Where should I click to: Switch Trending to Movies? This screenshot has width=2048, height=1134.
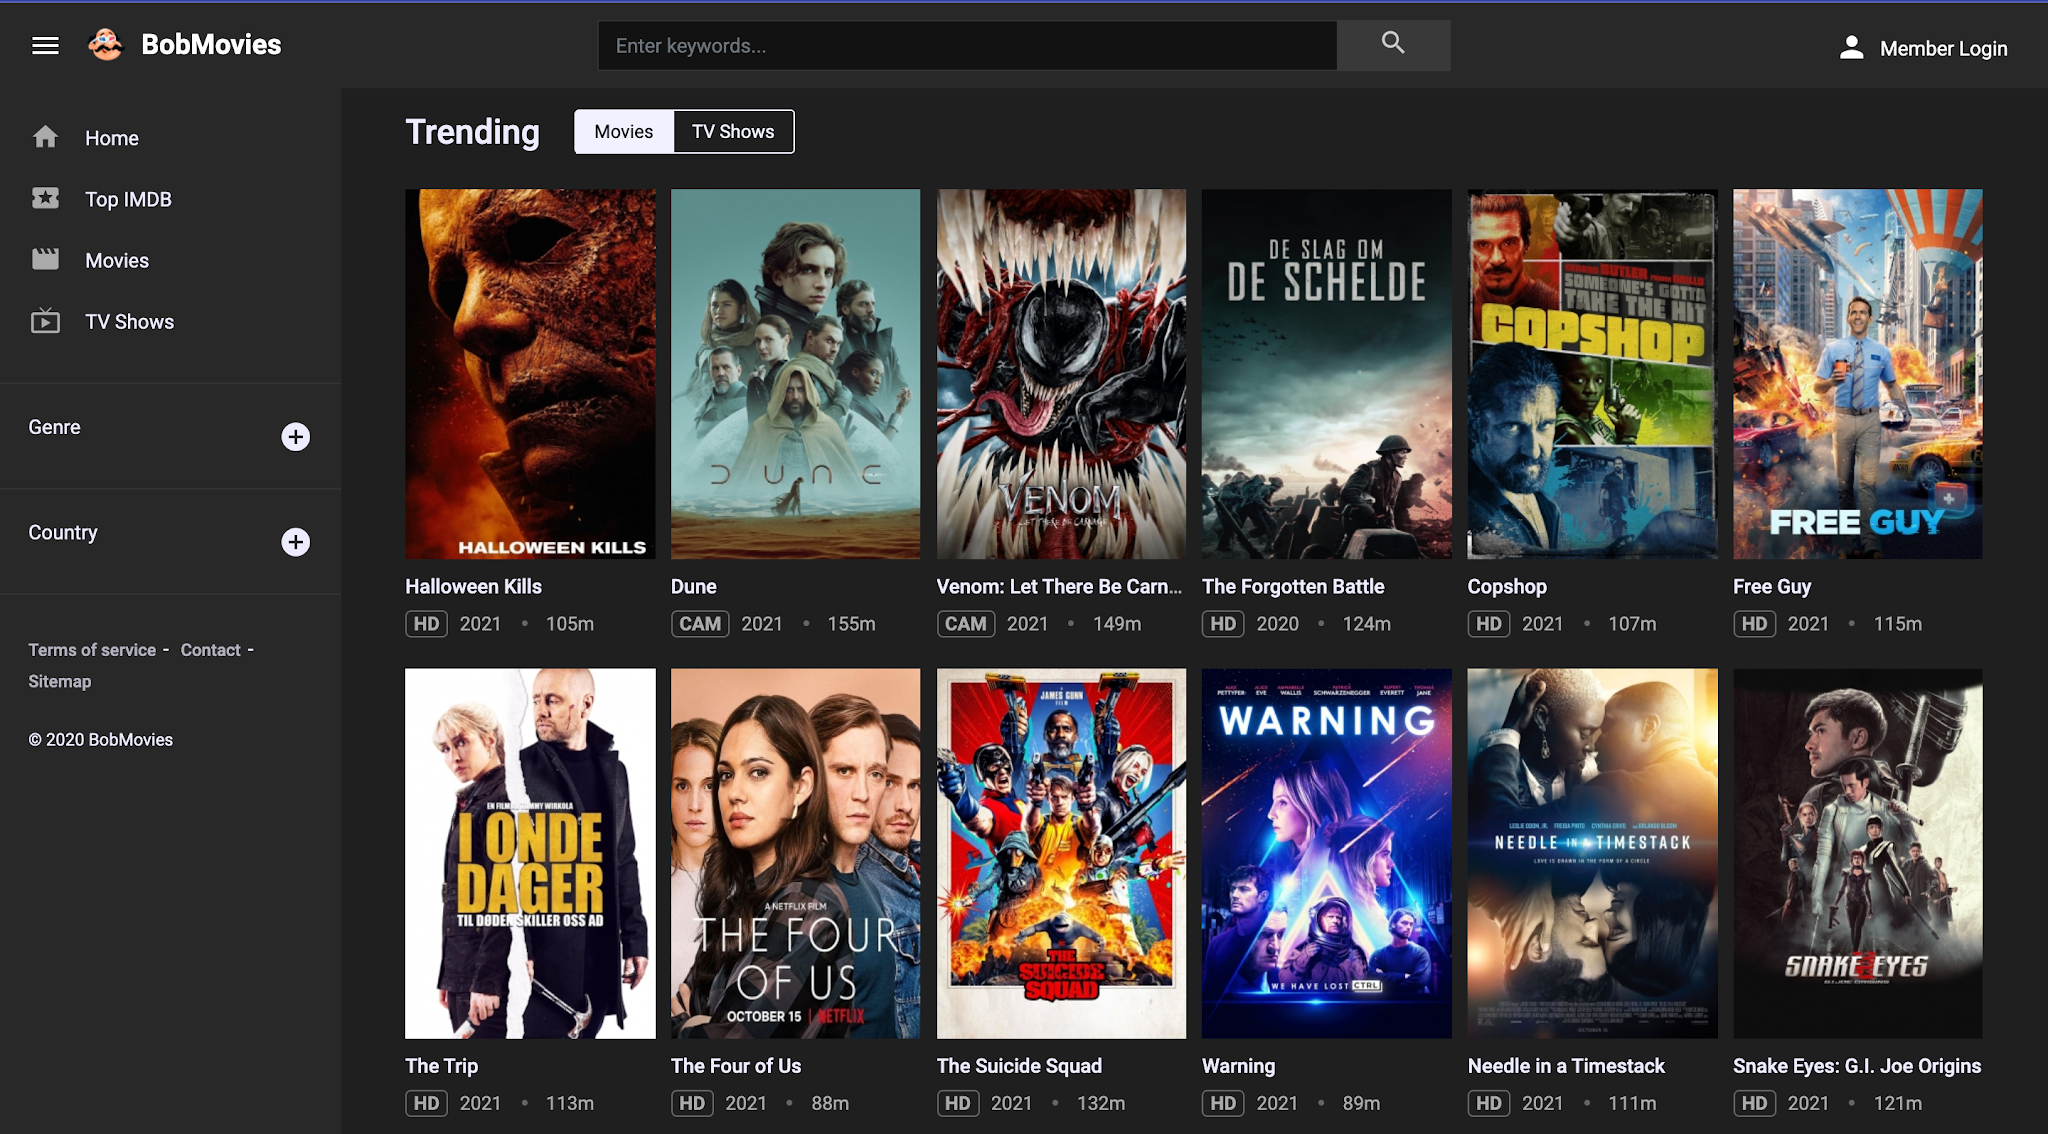point(623,131)
